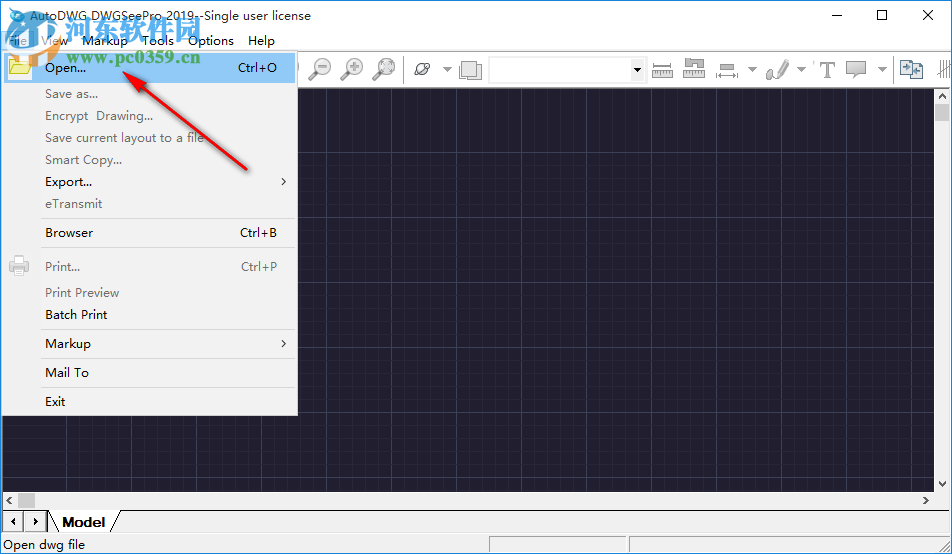
Task: Click the horizontal scrollbar left arrow
Action: tap(9, 501)
